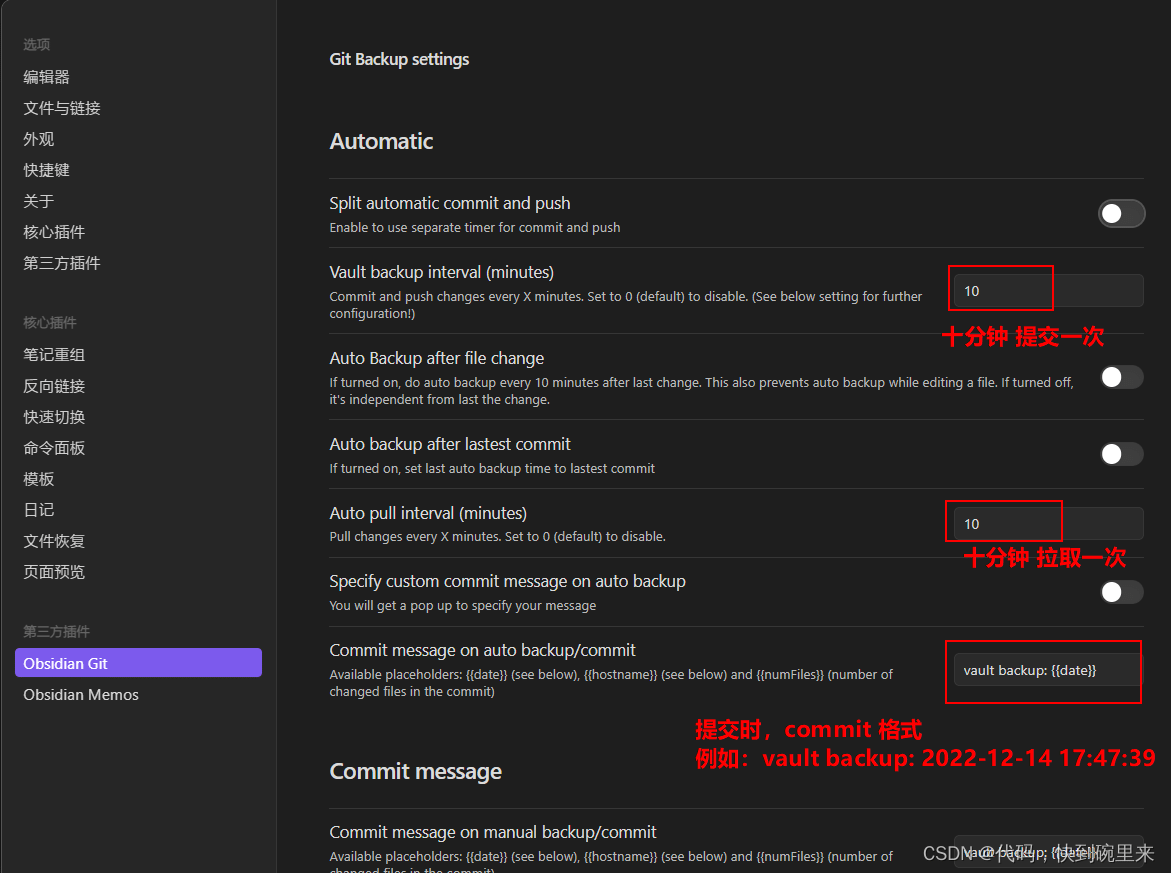Go to 快捷键 settings
Viewport: 1171px width, 873px height.
[x=47, y=170]
